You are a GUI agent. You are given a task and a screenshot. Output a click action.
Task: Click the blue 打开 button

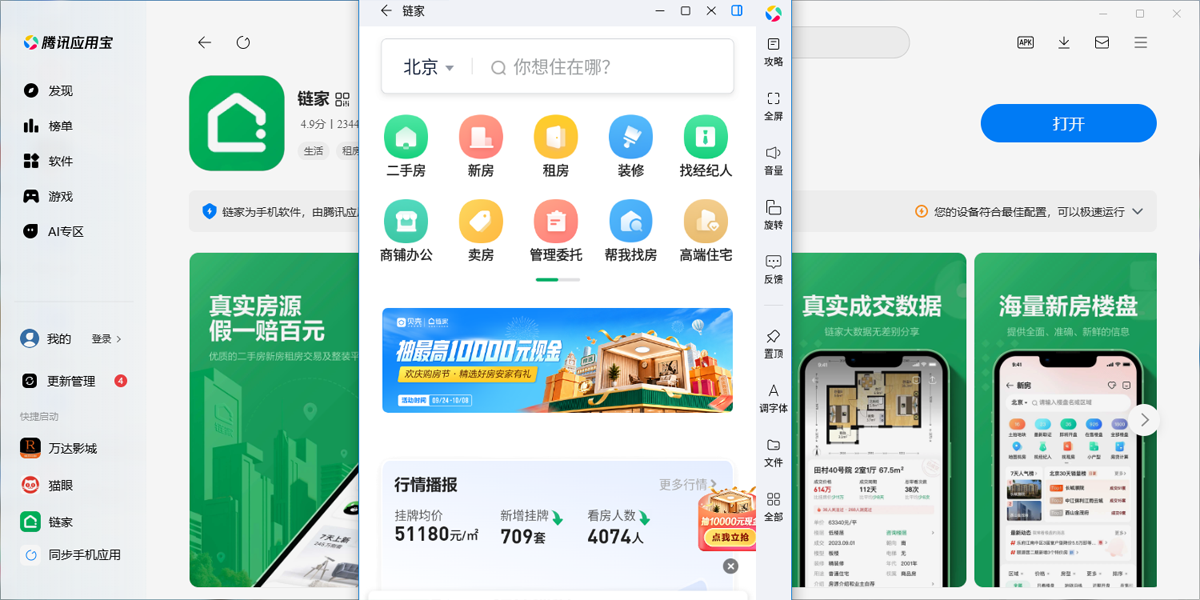[x=1068, y=124]
